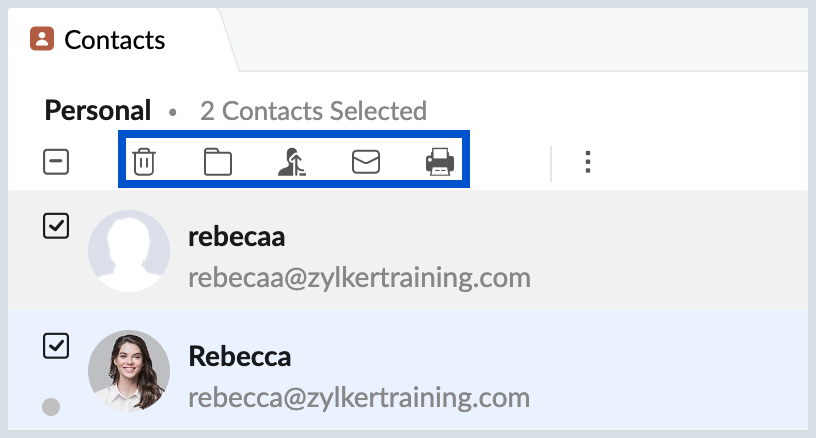816x438 pixels.
Task: Open the three-dot more options menu
Action: 588,162
